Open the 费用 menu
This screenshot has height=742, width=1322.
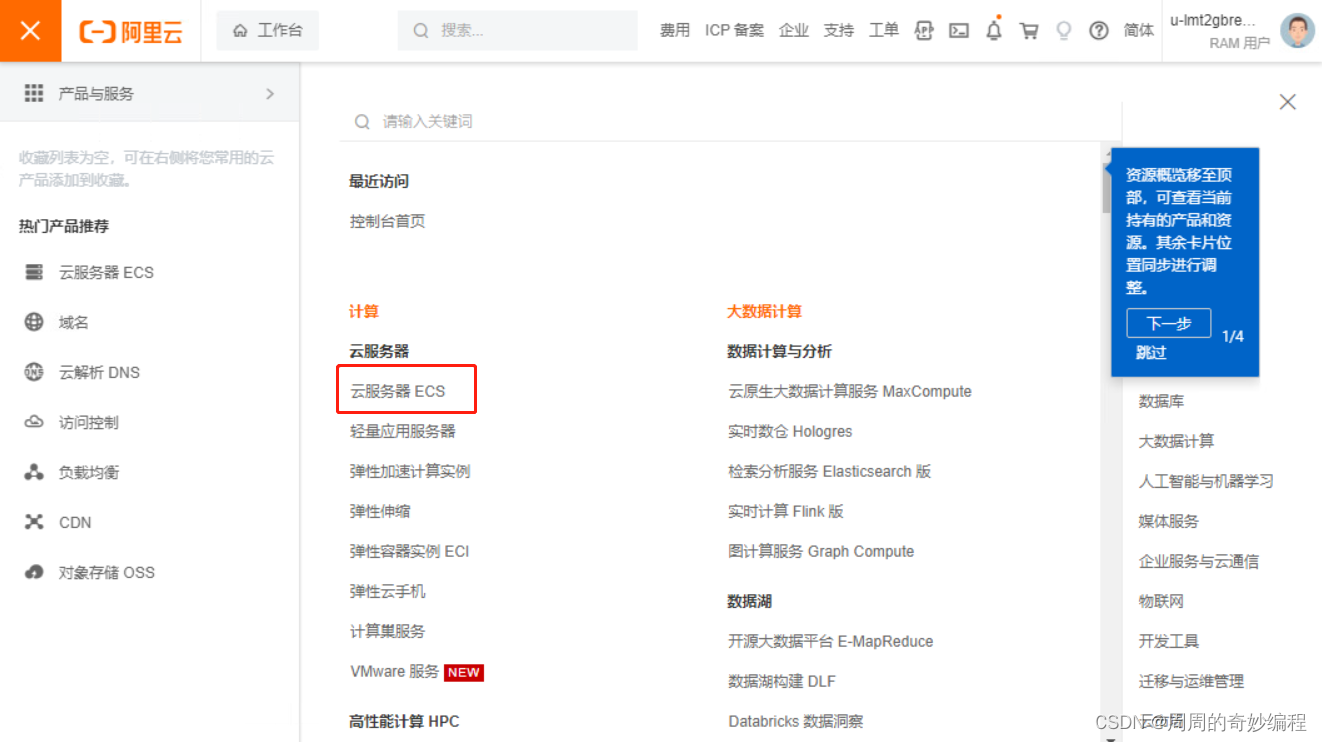[x=675, y=31]
